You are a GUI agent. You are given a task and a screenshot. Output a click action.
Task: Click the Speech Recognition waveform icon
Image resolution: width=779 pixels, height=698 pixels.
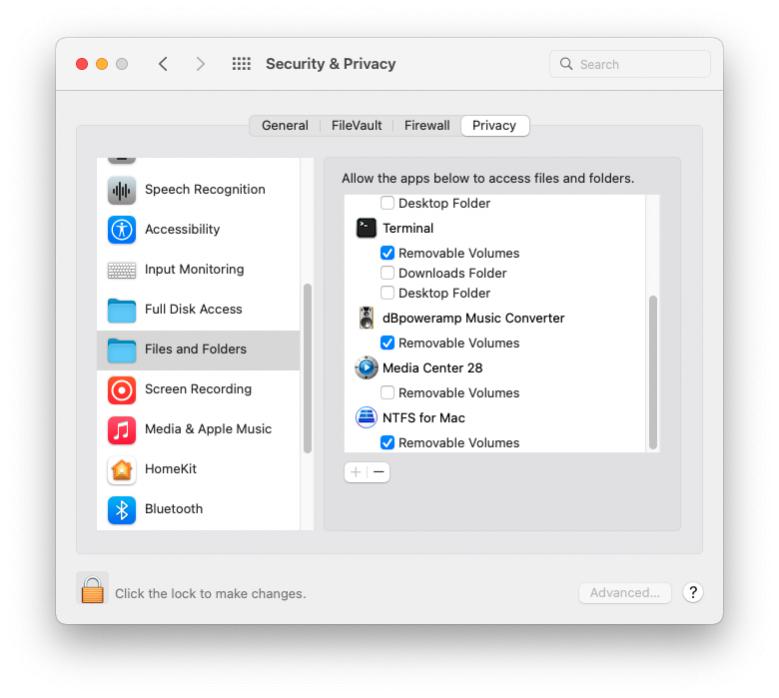point(122,190)
